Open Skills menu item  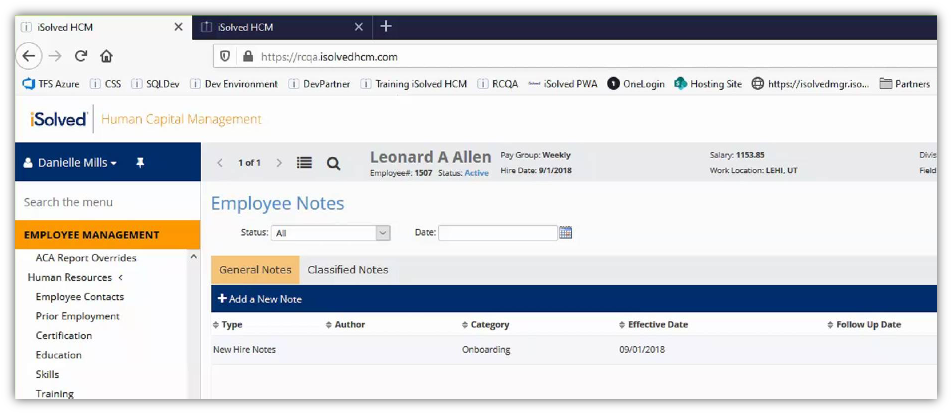click(x=47, y=375)
